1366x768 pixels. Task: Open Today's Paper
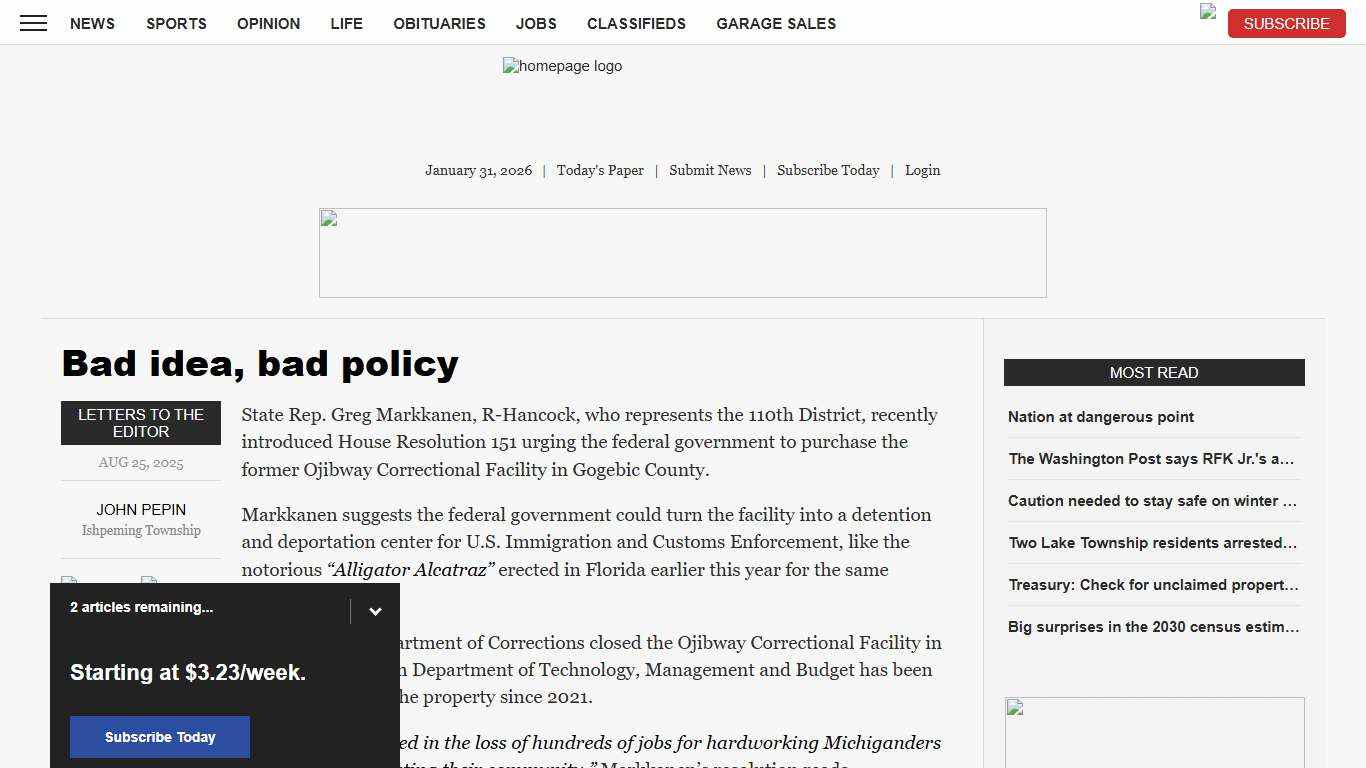pyautogui.click(x=600, y=170)
